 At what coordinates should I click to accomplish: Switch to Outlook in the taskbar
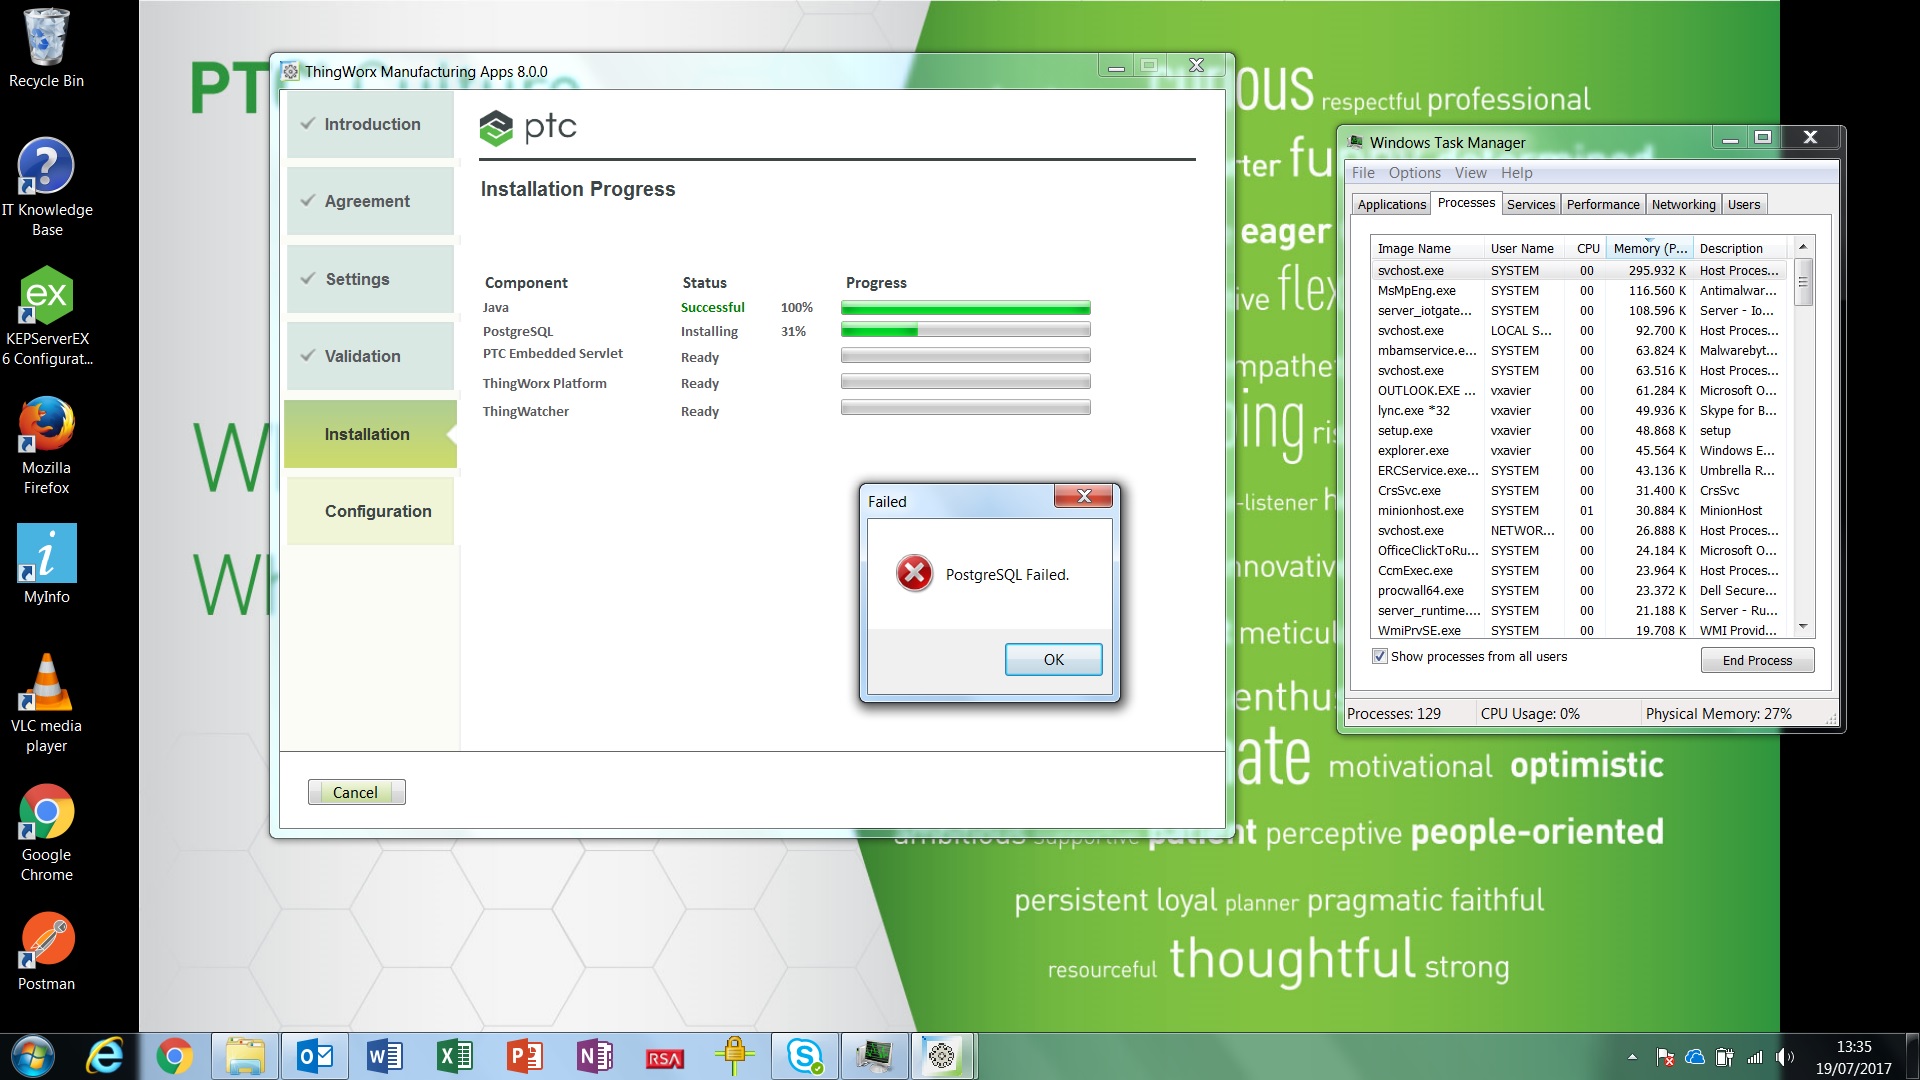pos(315,1056)
